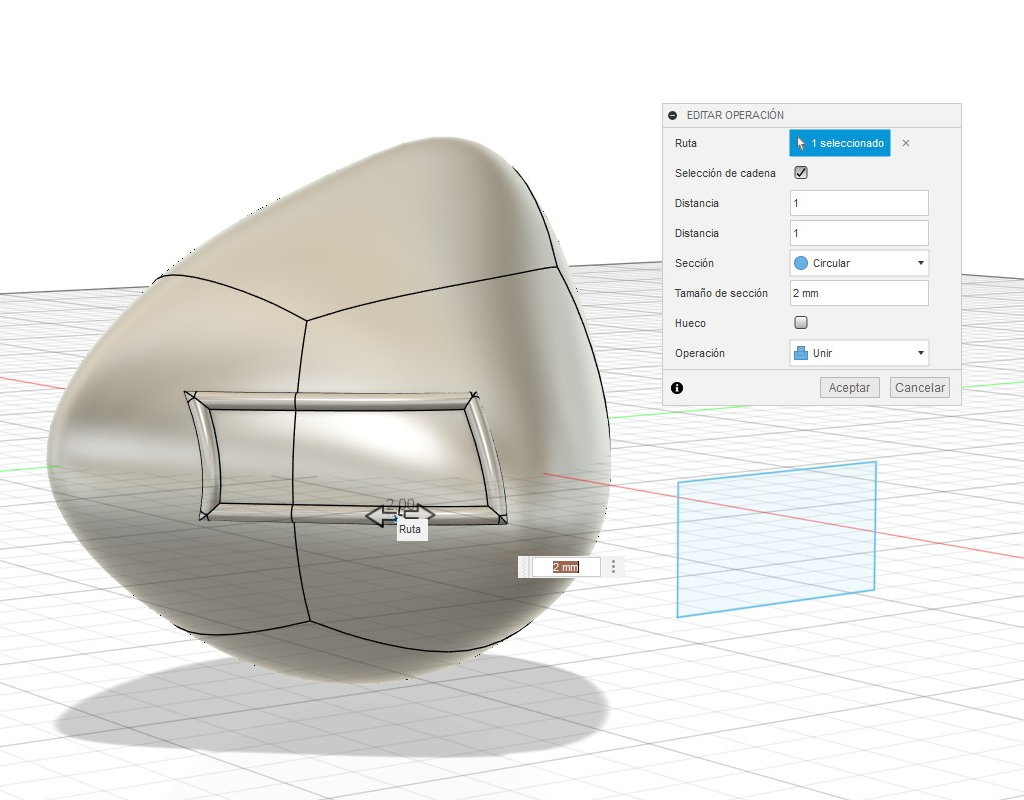Click the Tamaño de sección field
This screenshot has width=1024, height=800.
(858, 293)
